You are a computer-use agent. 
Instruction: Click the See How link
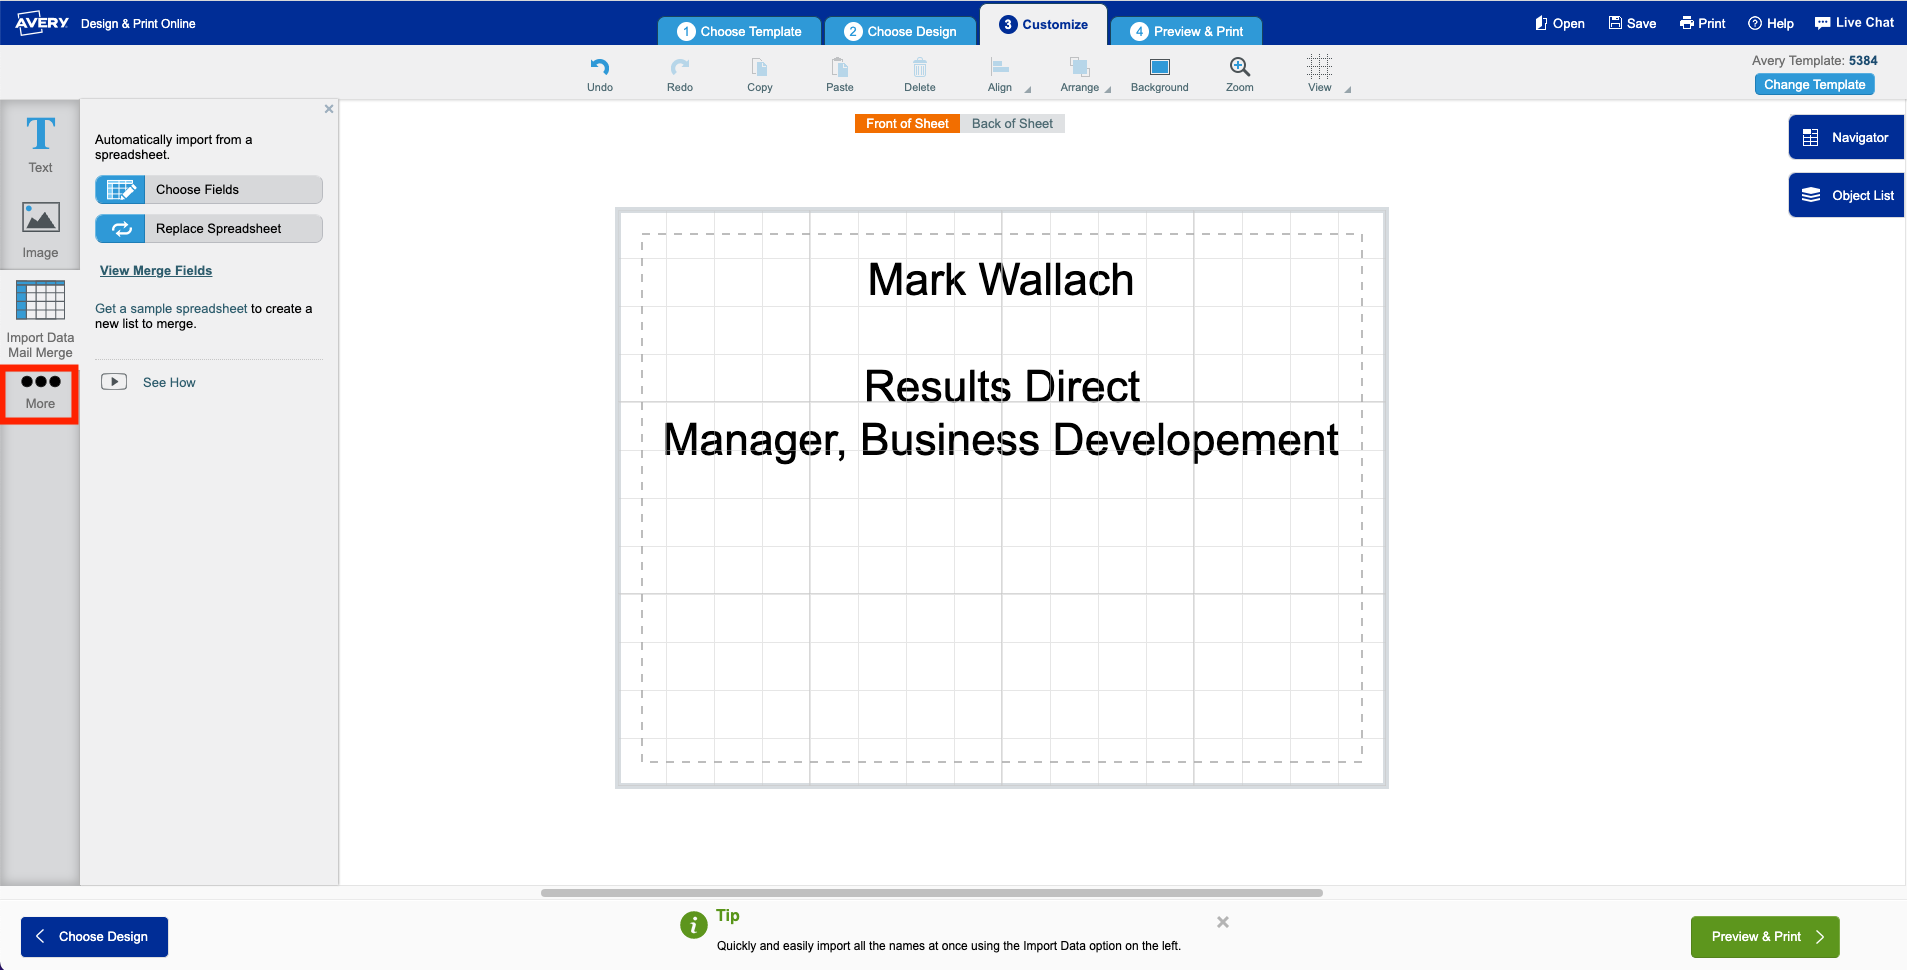click(169, 382)
